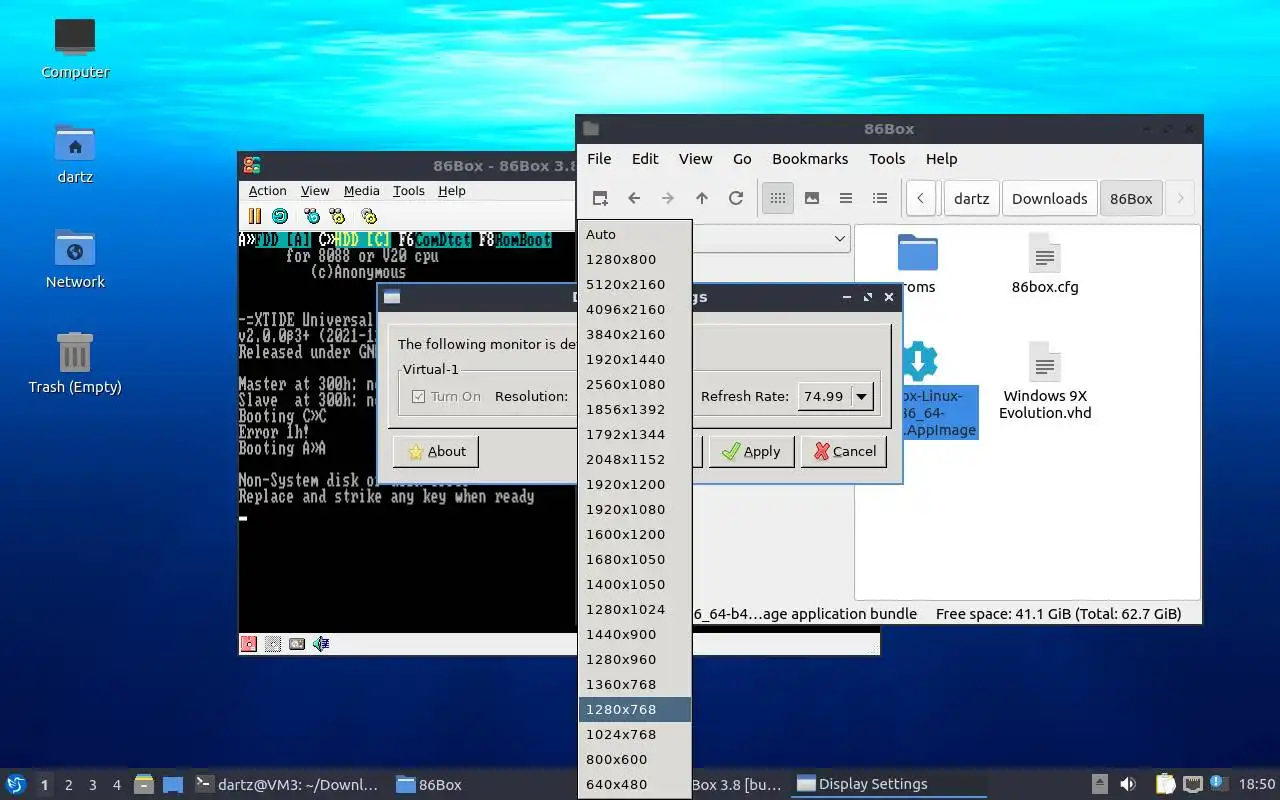
Task: Switch to workspace 2
Action: 68,785
